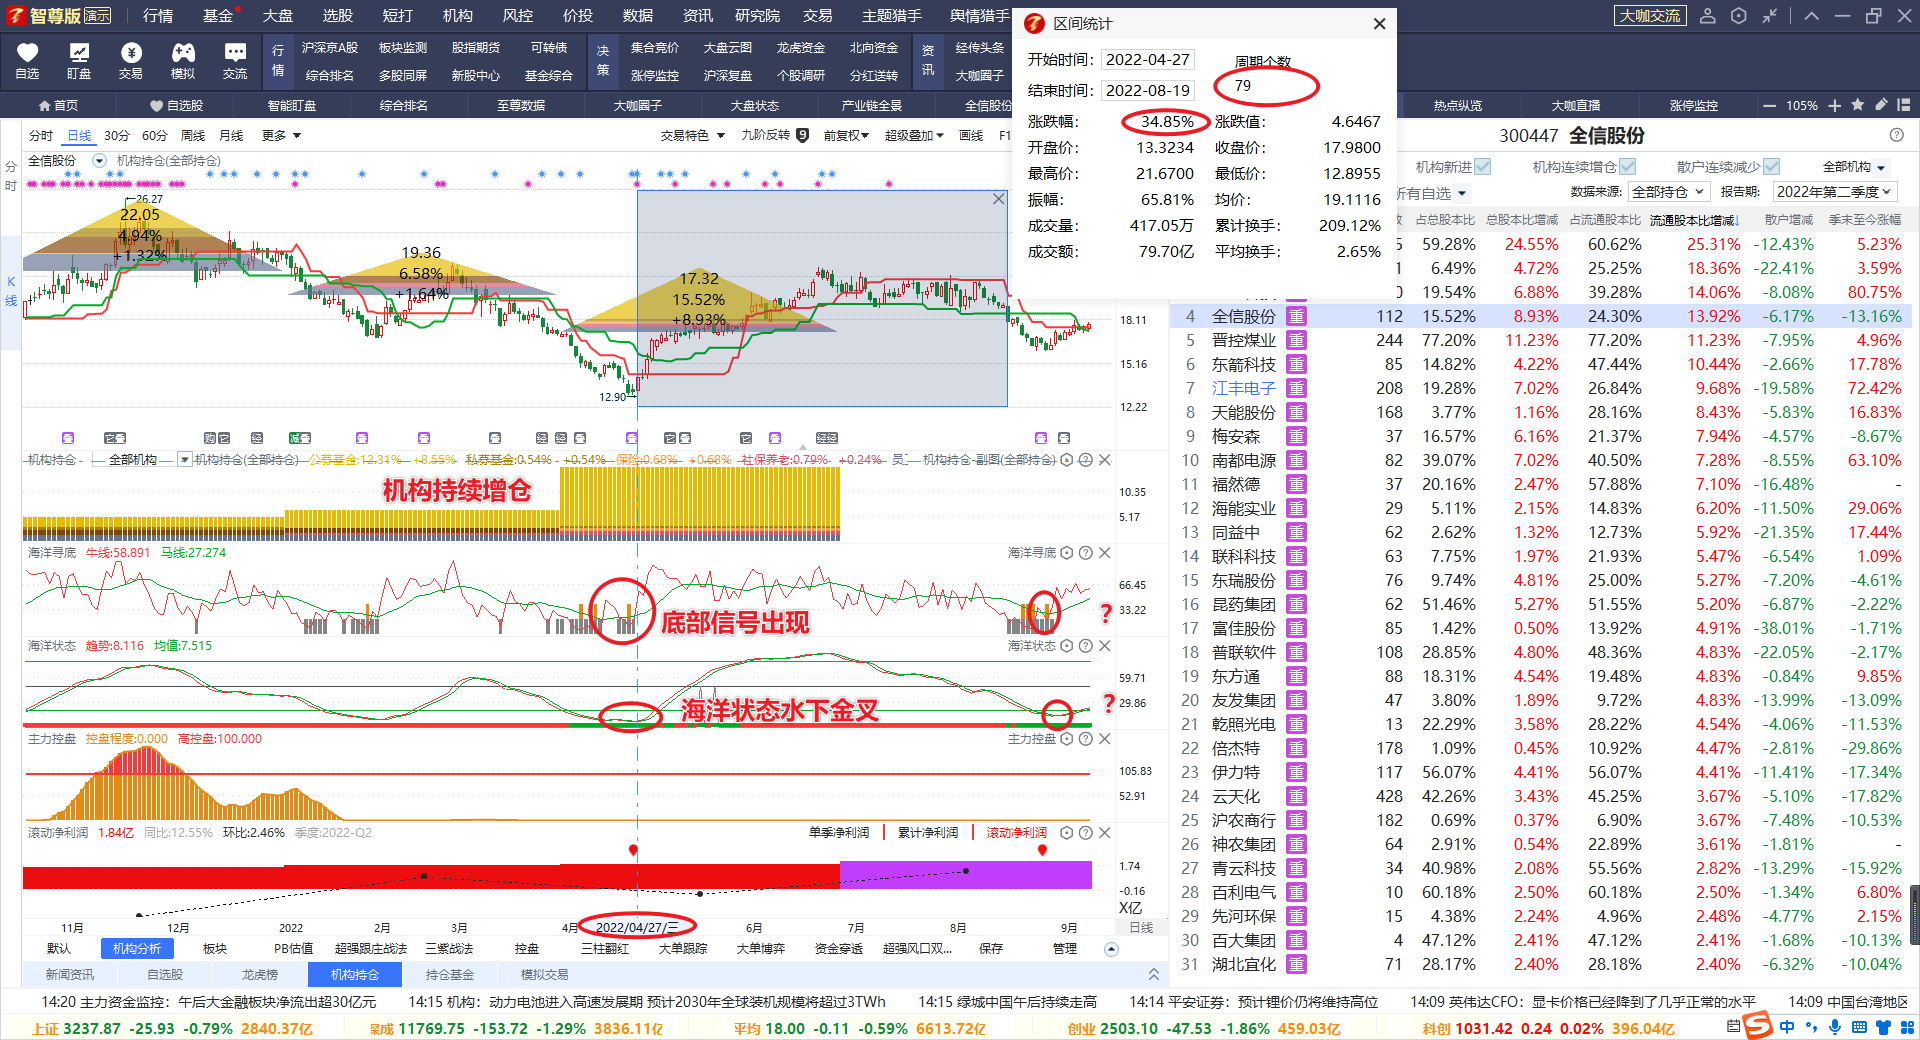
Task: Open 北向资金 link
Action: pos(873,48)
